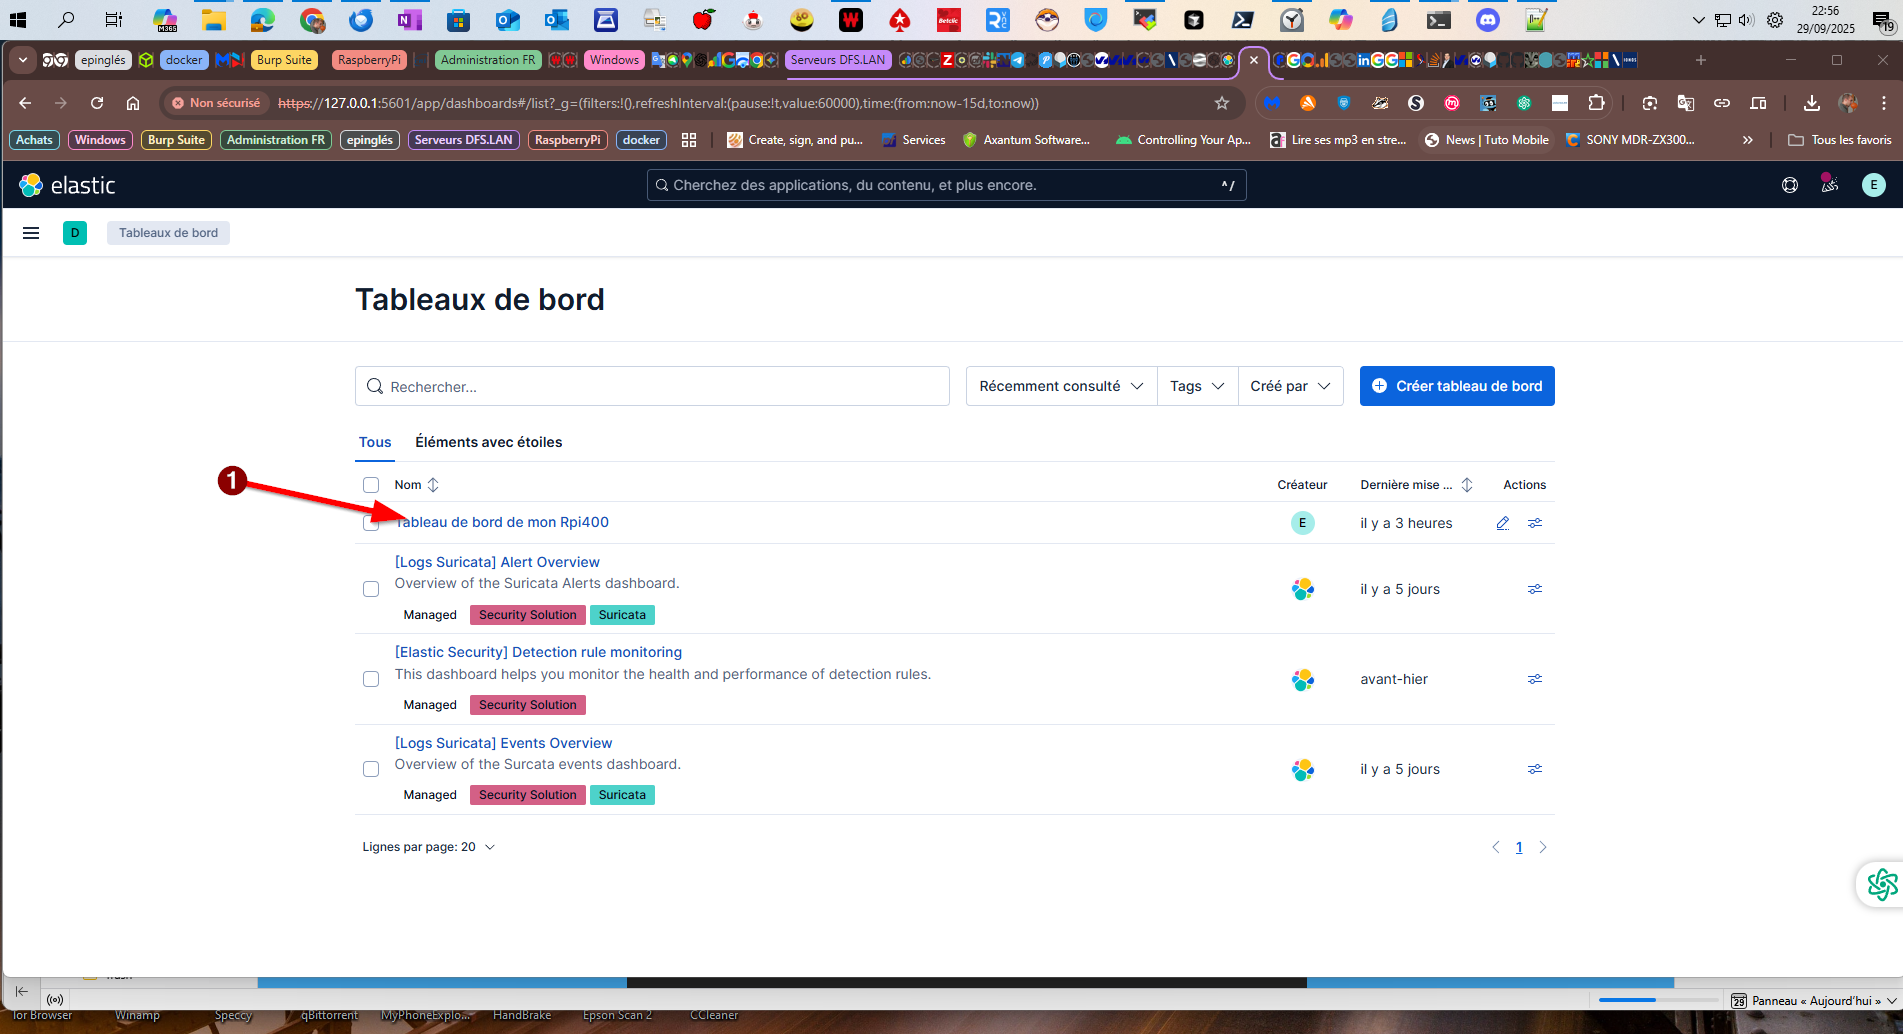Screen dimensions: 1903x1034
Task: Open the hamburger navigation menu
Action: [x=31, y=233]
